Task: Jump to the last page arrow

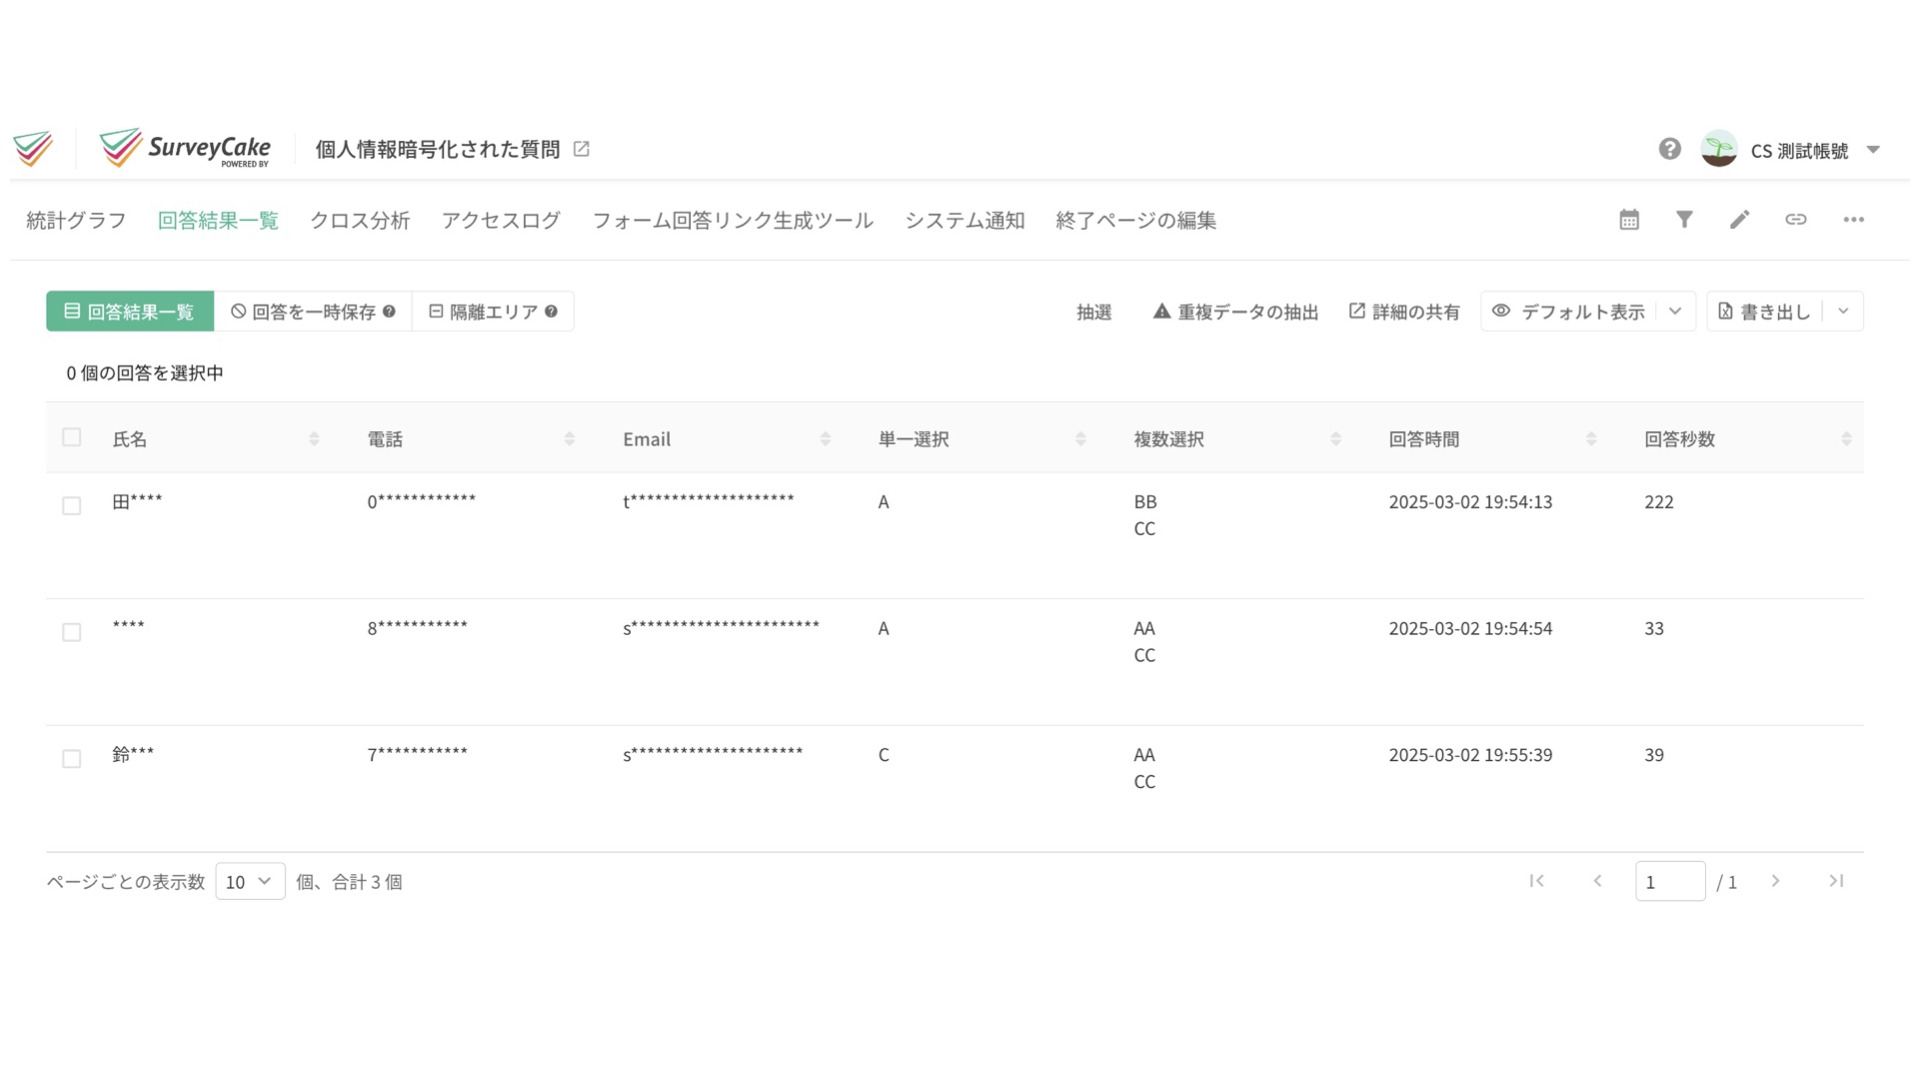Action: click(x=1836, y=881)
